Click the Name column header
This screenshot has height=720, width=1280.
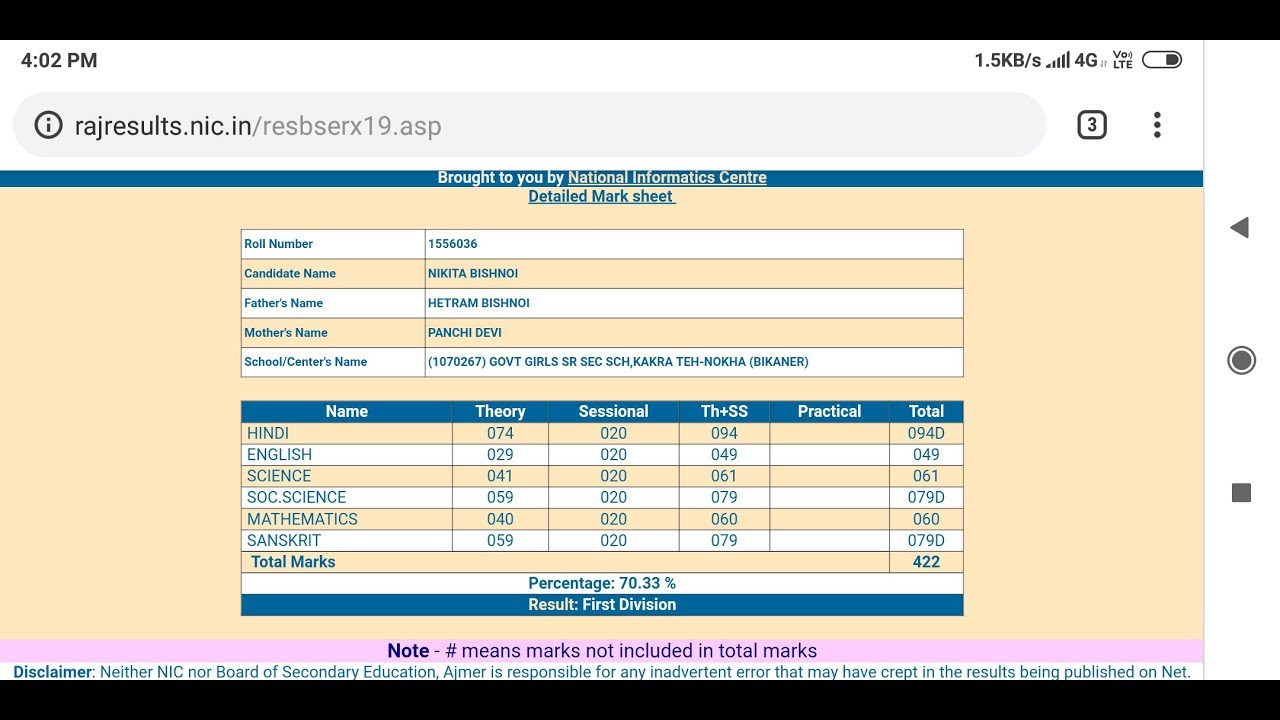[347, 411]
